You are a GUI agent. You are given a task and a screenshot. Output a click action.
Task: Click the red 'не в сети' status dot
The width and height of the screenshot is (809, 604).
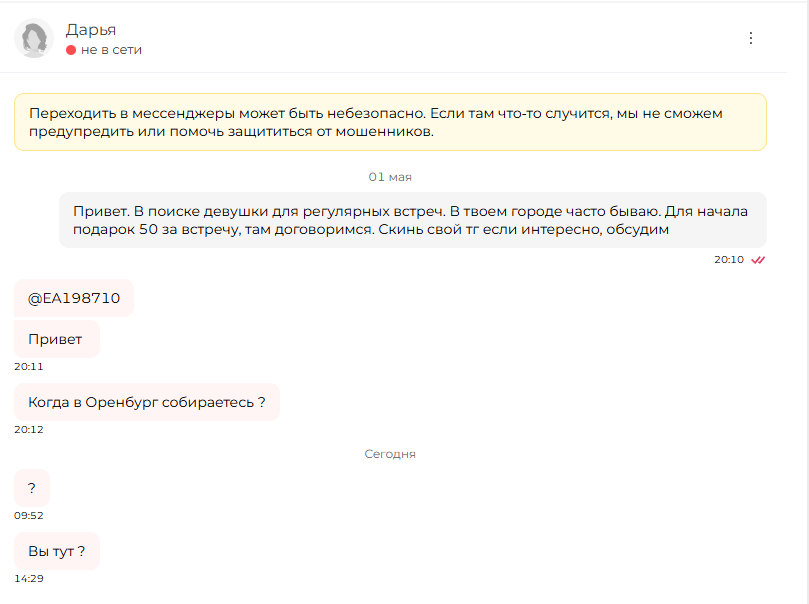tap(71, 50)
